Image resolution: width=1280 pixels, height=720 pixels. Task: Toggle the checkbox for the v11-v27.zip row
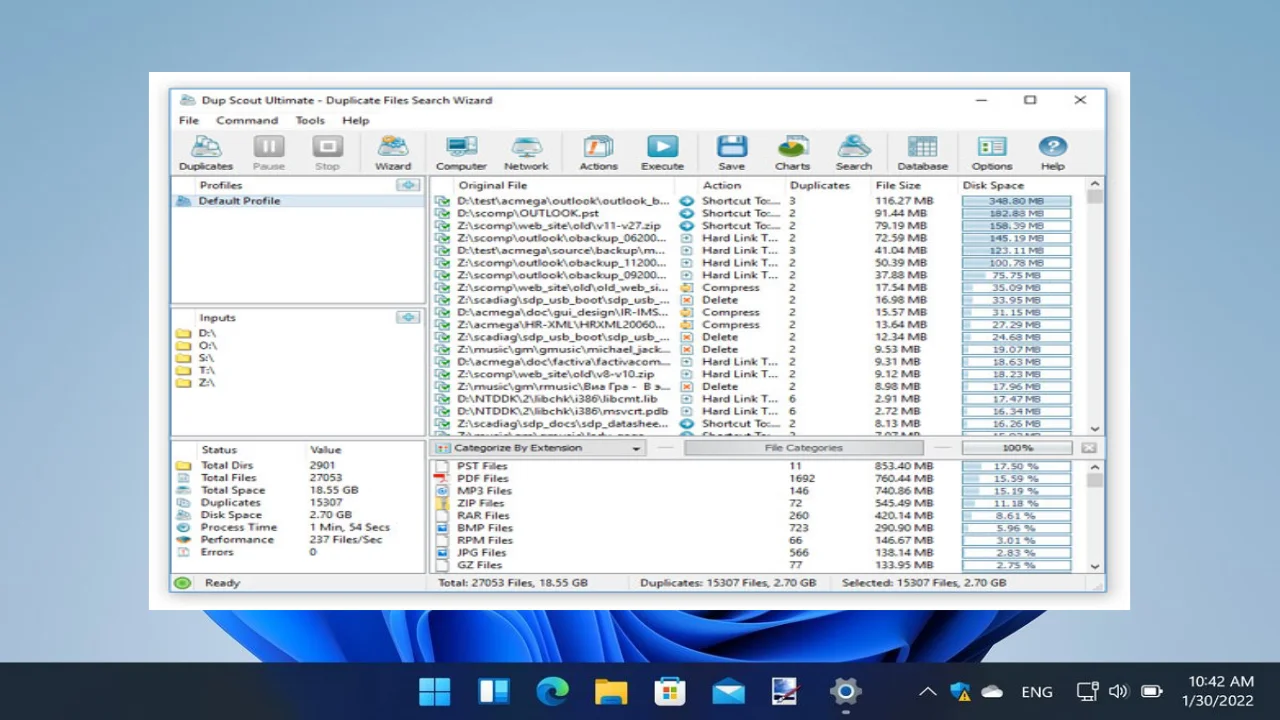click(442, 226)
